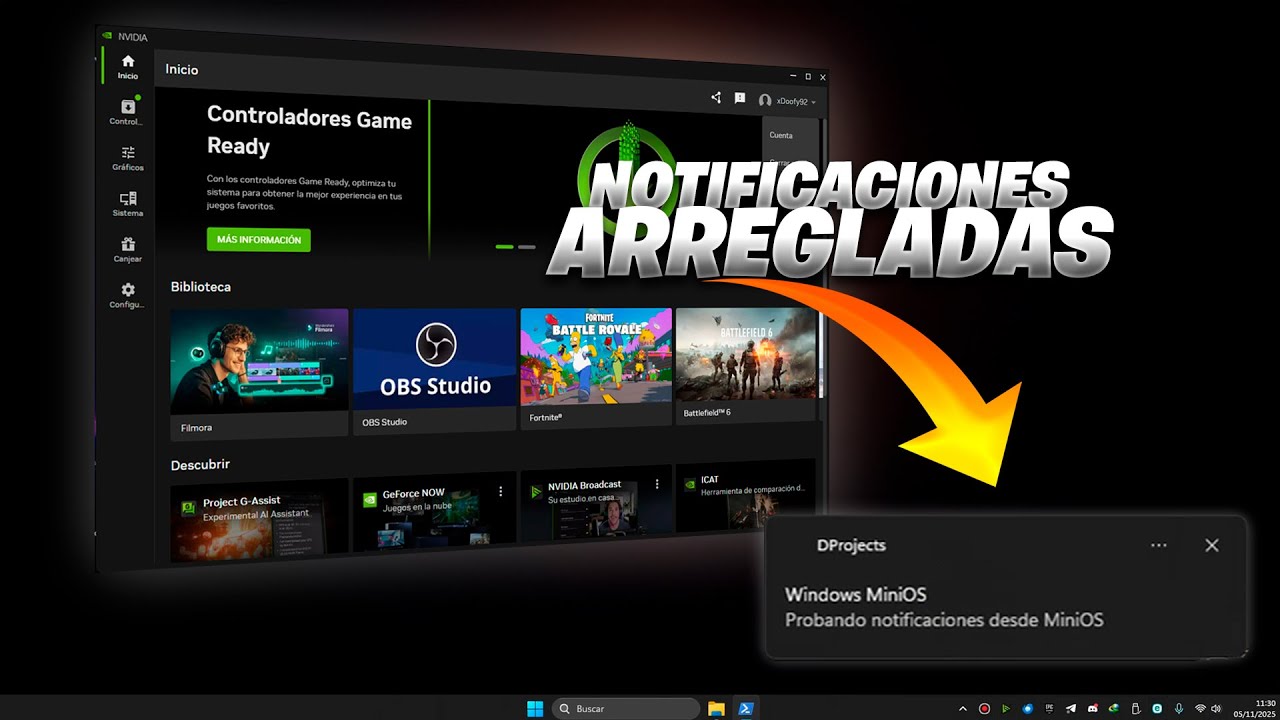Viewport: 1280px width, 720px height.
Task: Expand the xDoofy92 account dropdown
Action: 787,101
